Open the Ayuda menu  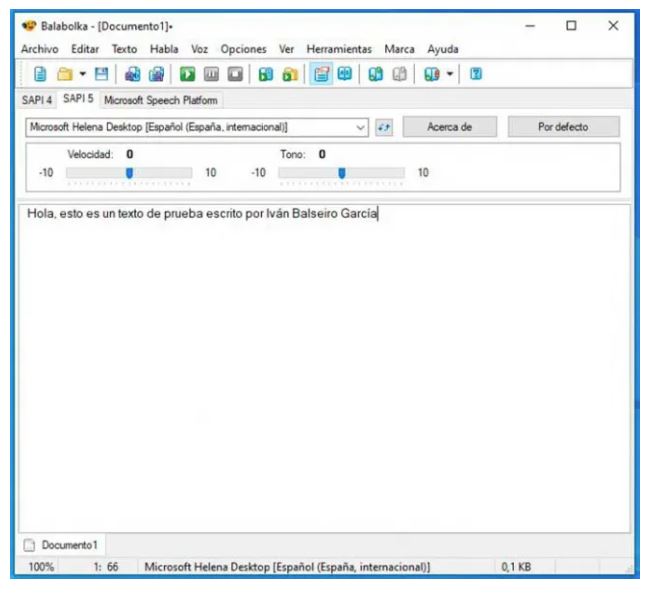(x=443, y=49)
